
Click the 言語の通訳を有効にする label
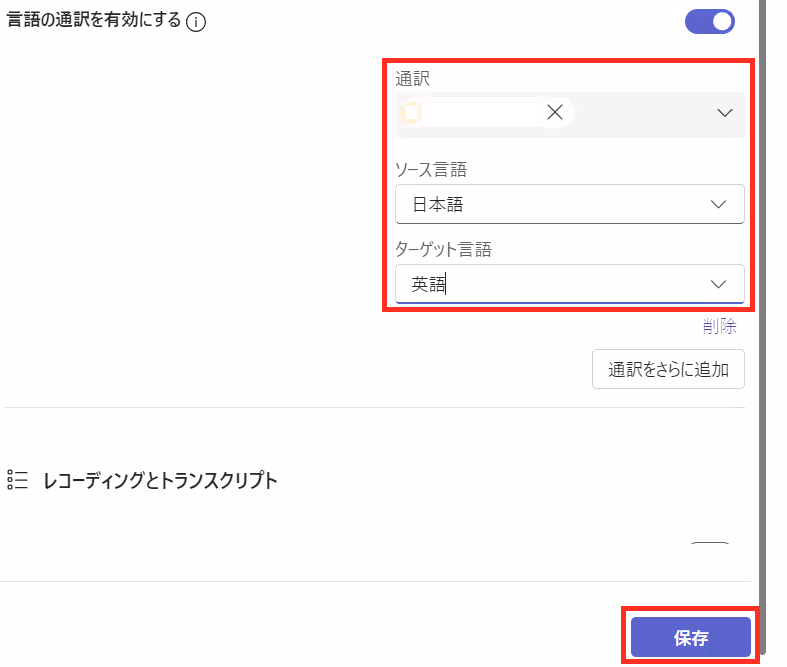[93, 21]
